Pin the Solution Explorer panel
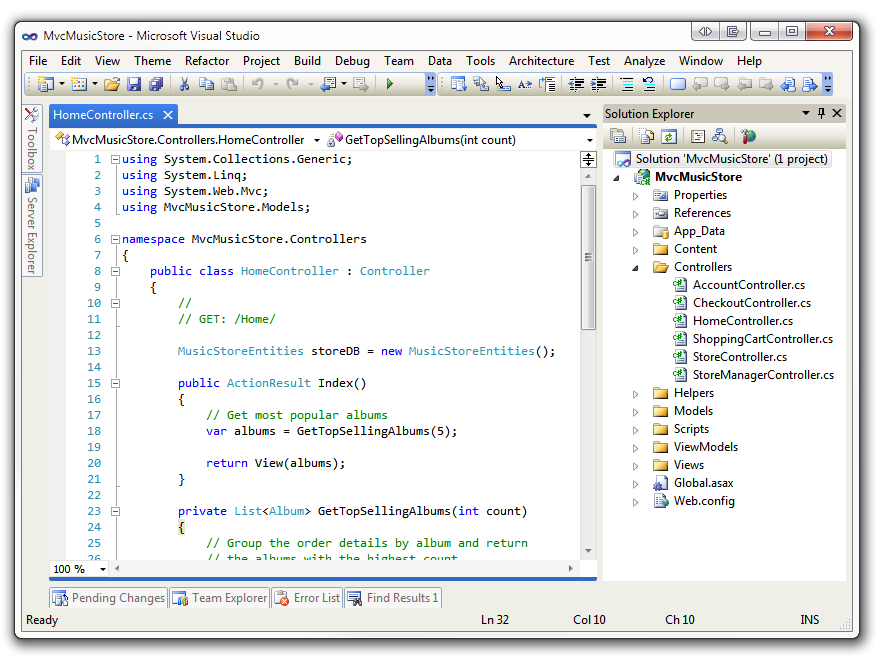Image resolution: width=878 pixels, height=657 pixels. click(x=822, y=113)
